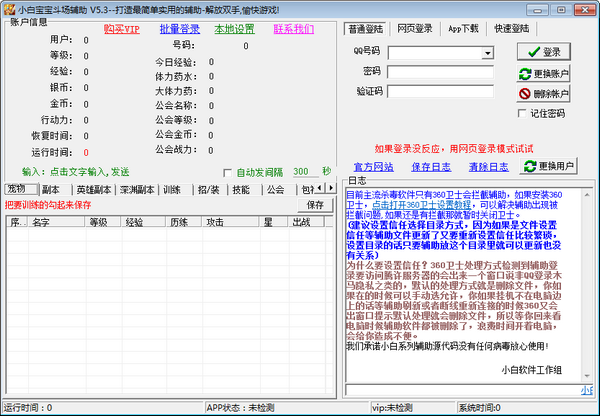Click the 密码 password input field
The image size is (600, 416).
click(442, 71)
